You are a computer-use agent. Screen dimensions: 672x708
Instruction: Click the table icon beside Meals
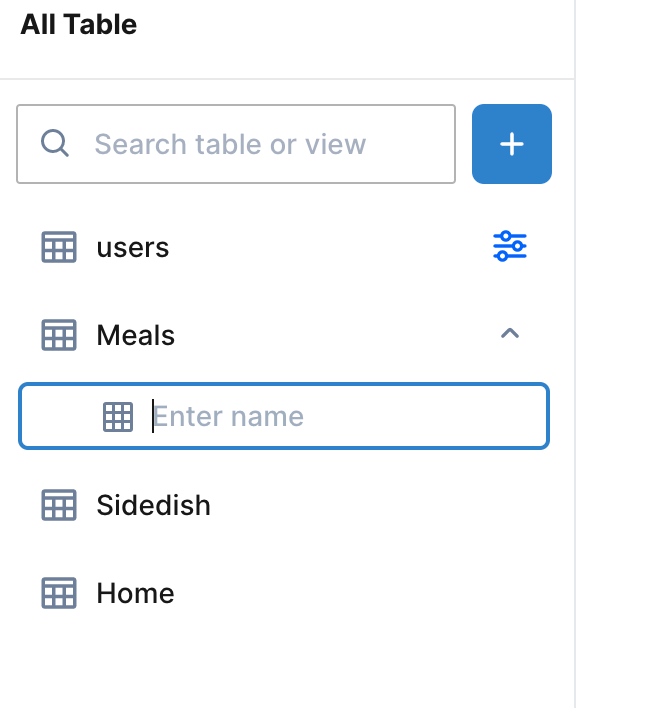59,335
